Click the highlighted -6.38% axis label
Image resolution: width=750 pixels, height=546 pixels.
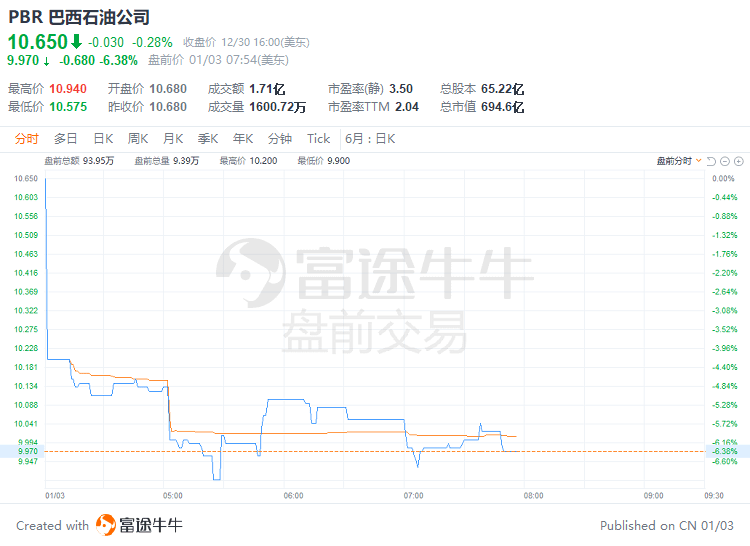pyautogui.click(x=725, y=451)
